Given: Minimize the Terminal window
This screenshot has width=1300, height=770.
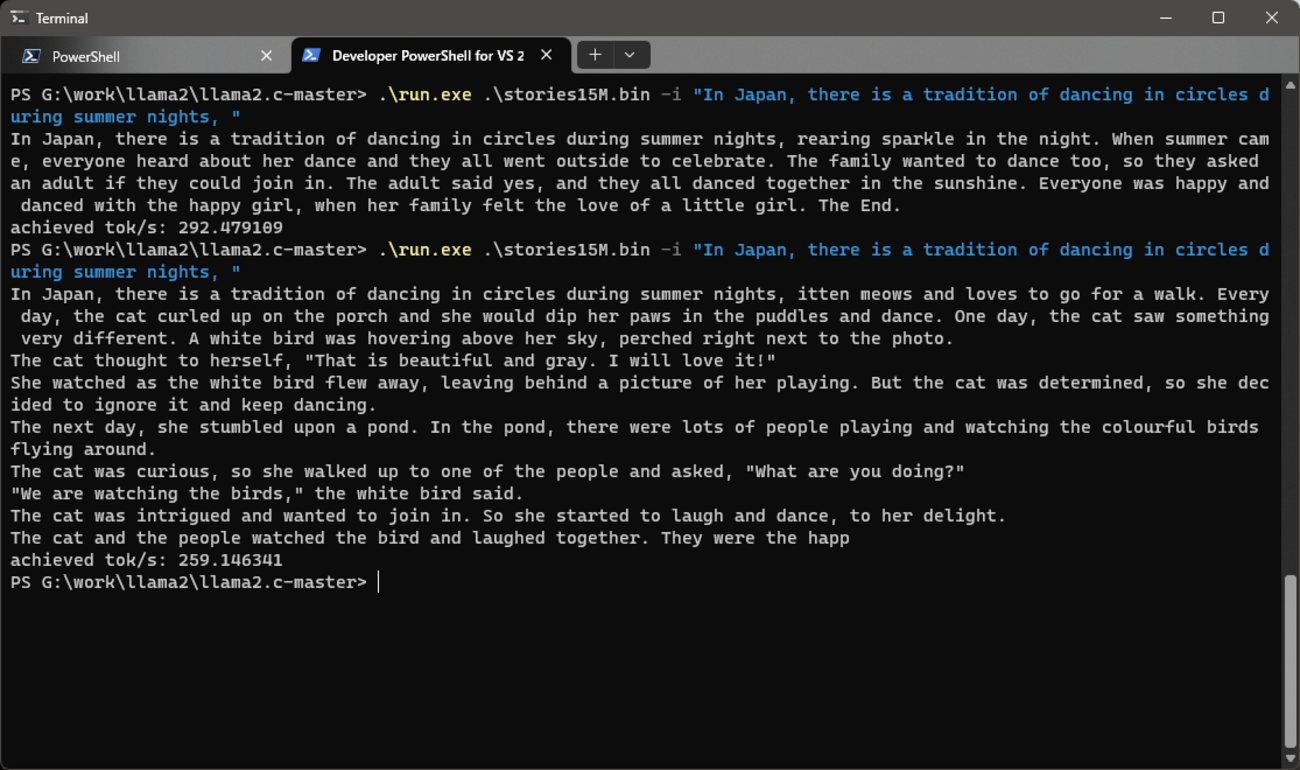Looking at the screenshot, I should coord(1165,18).
